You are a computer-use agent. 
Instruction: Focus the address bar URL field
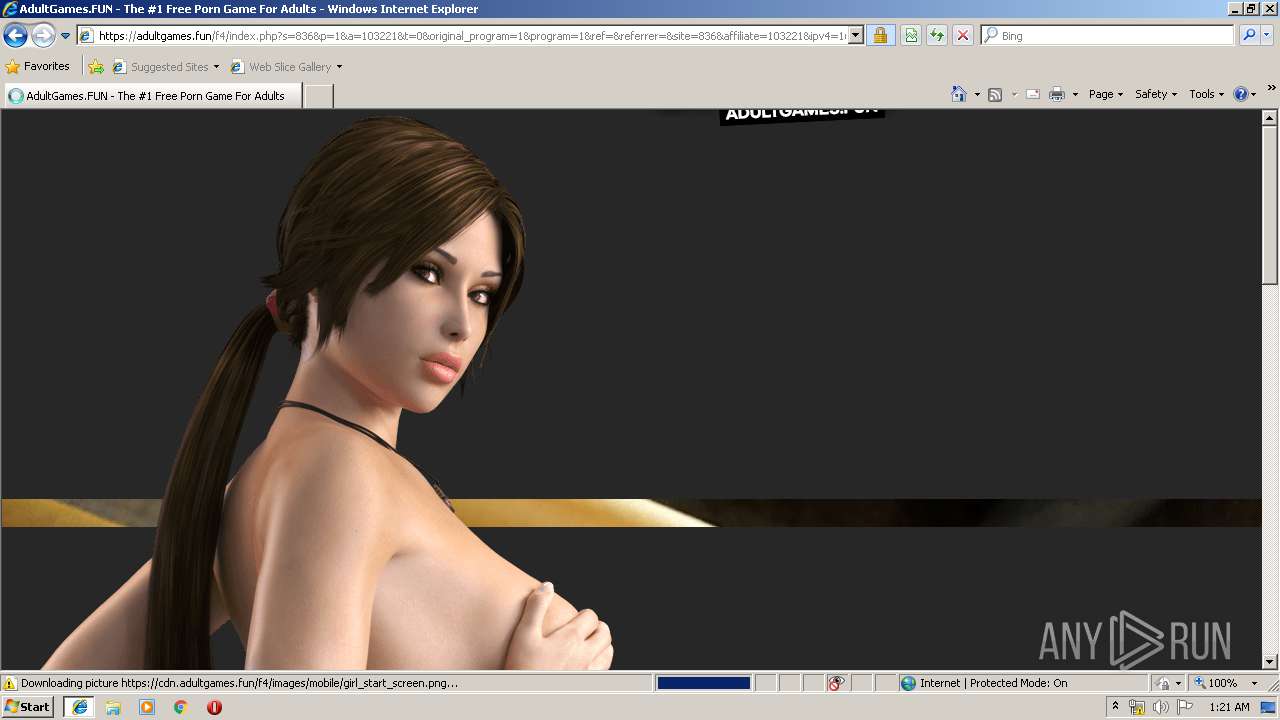(x=472, y=36)
